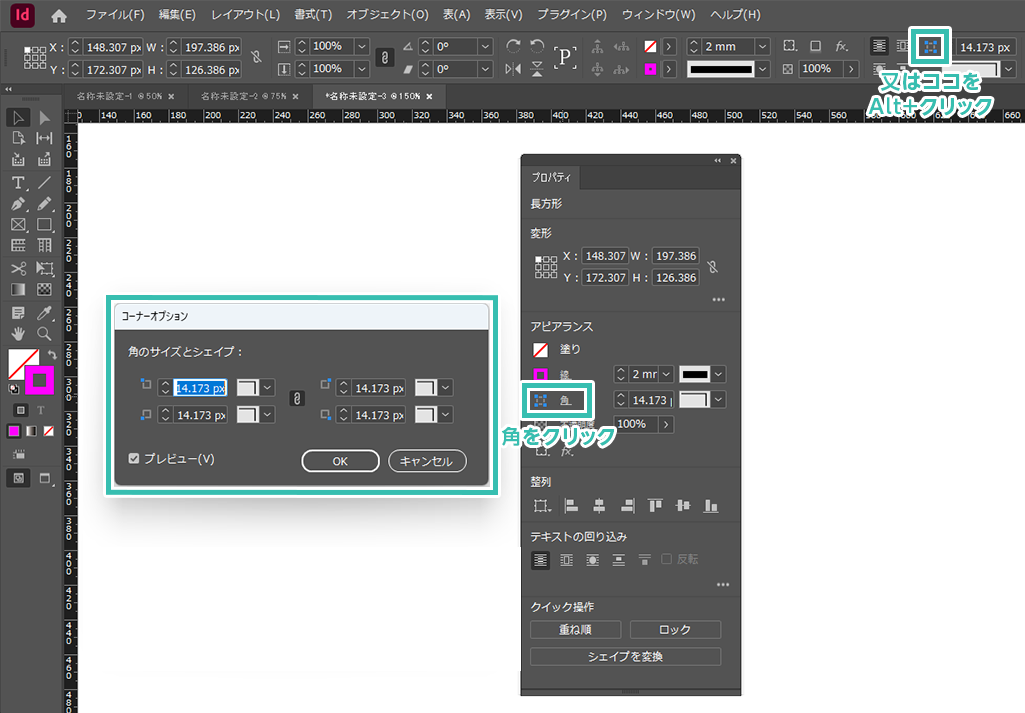
Task: Open the 書式(T) menu
Action: tap(313, 14)
